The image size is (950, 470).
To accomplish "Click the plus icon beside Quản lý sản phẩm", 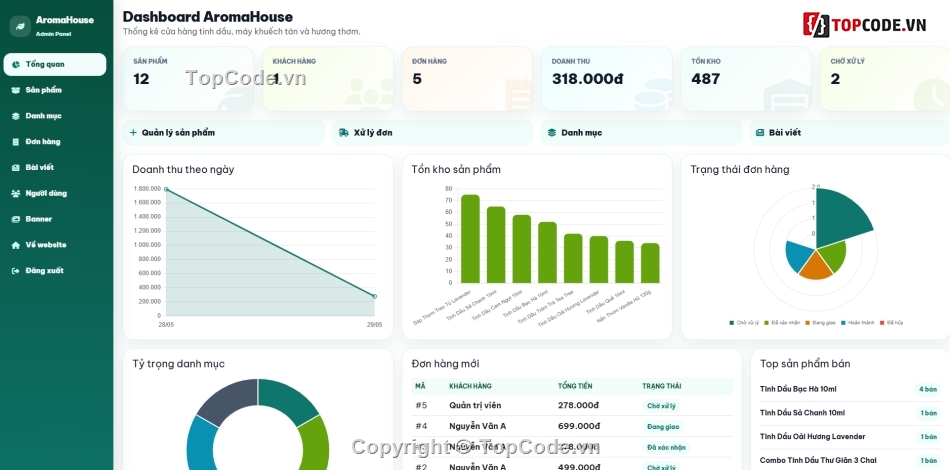I will click(133, 133).
